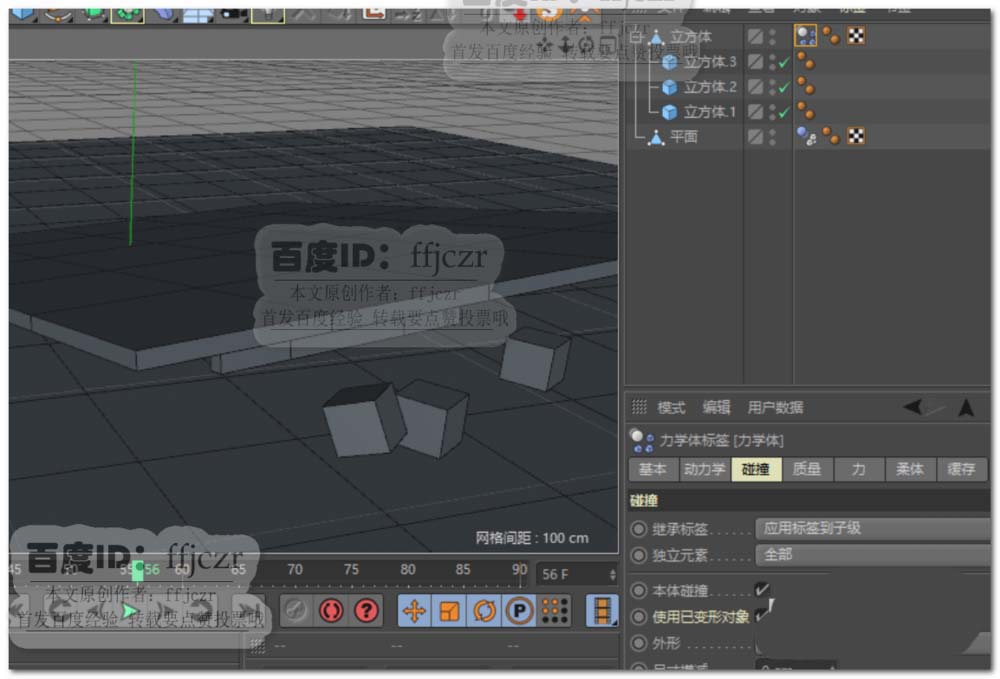Click the attribute manager up arrow

[x=966, y=407]
